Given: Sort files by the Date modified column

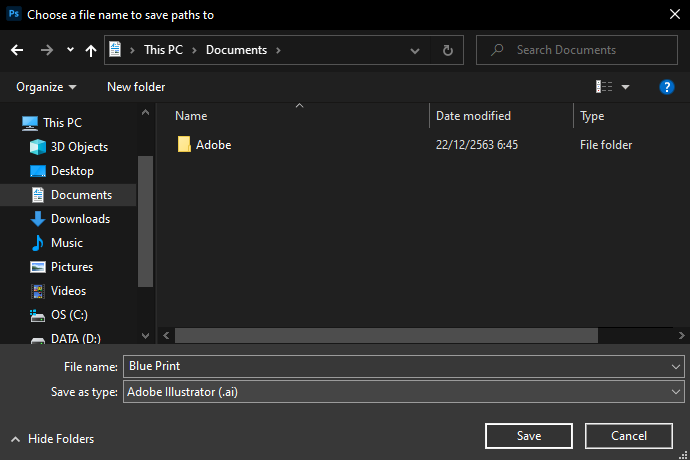Looking at the screenshot, I should (x=473, y=116).
